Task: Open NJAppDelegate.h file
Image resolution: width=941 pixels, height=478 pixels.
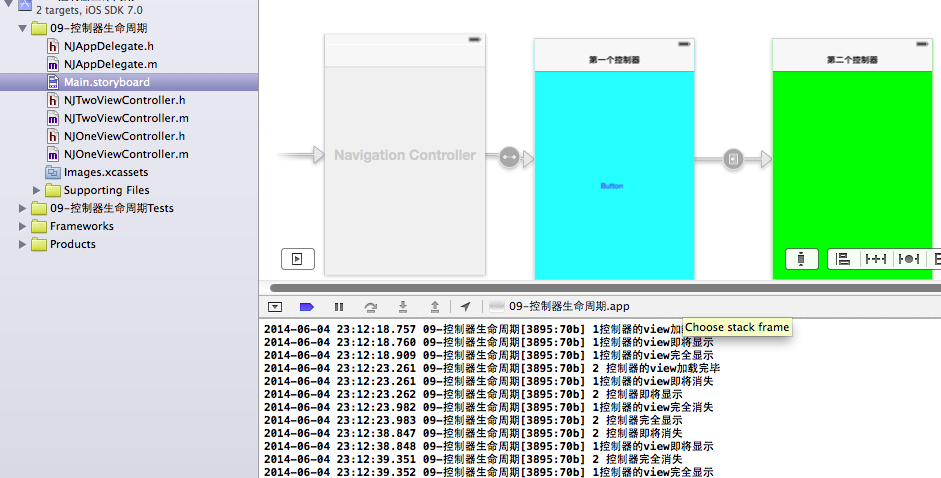Action: 109,46
